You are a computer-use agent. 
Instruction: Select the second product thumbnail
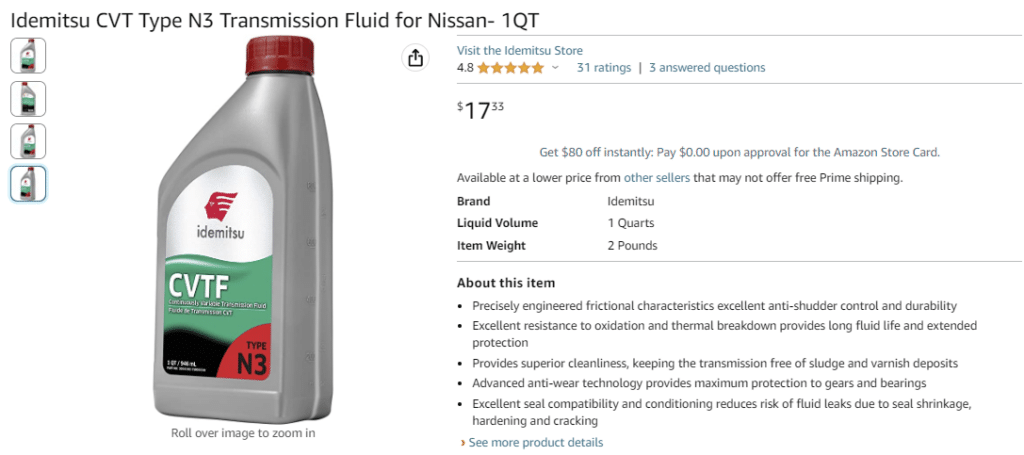click(x=29, y=99)
